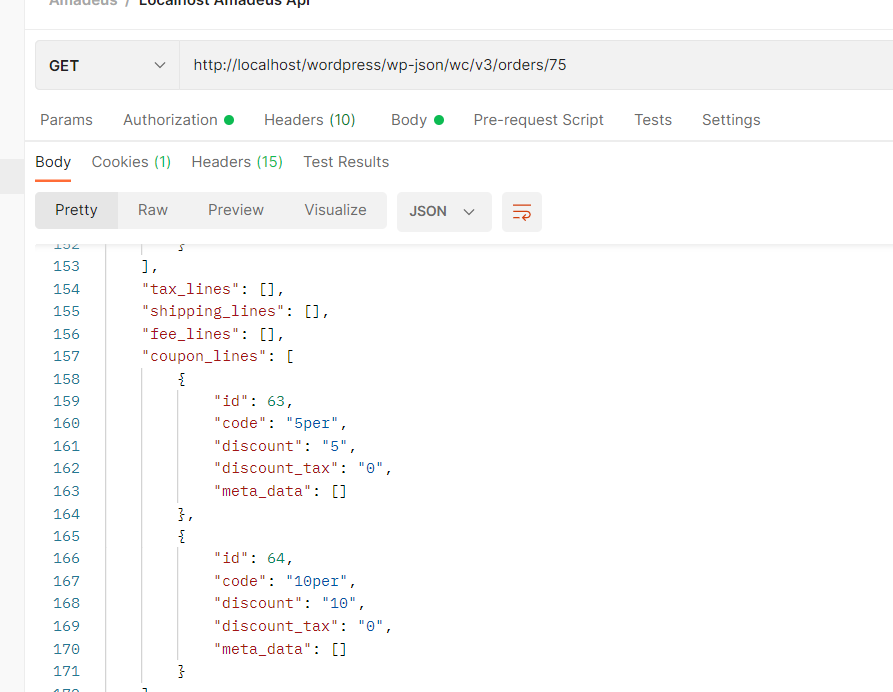Switch to the Preview response view
The width and height of the screenshot is (893, 692).
pyautogui.click(x=235, y=210)
